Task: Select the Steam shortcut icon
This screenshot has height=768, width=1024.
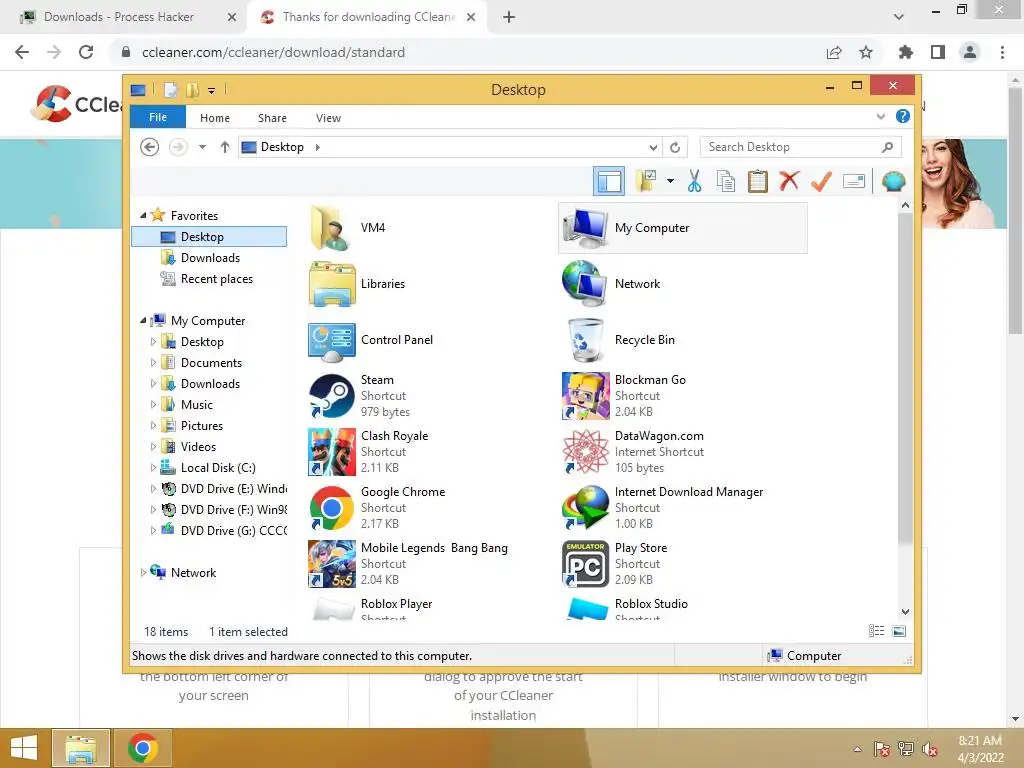Action: click(x=332, y=396)
